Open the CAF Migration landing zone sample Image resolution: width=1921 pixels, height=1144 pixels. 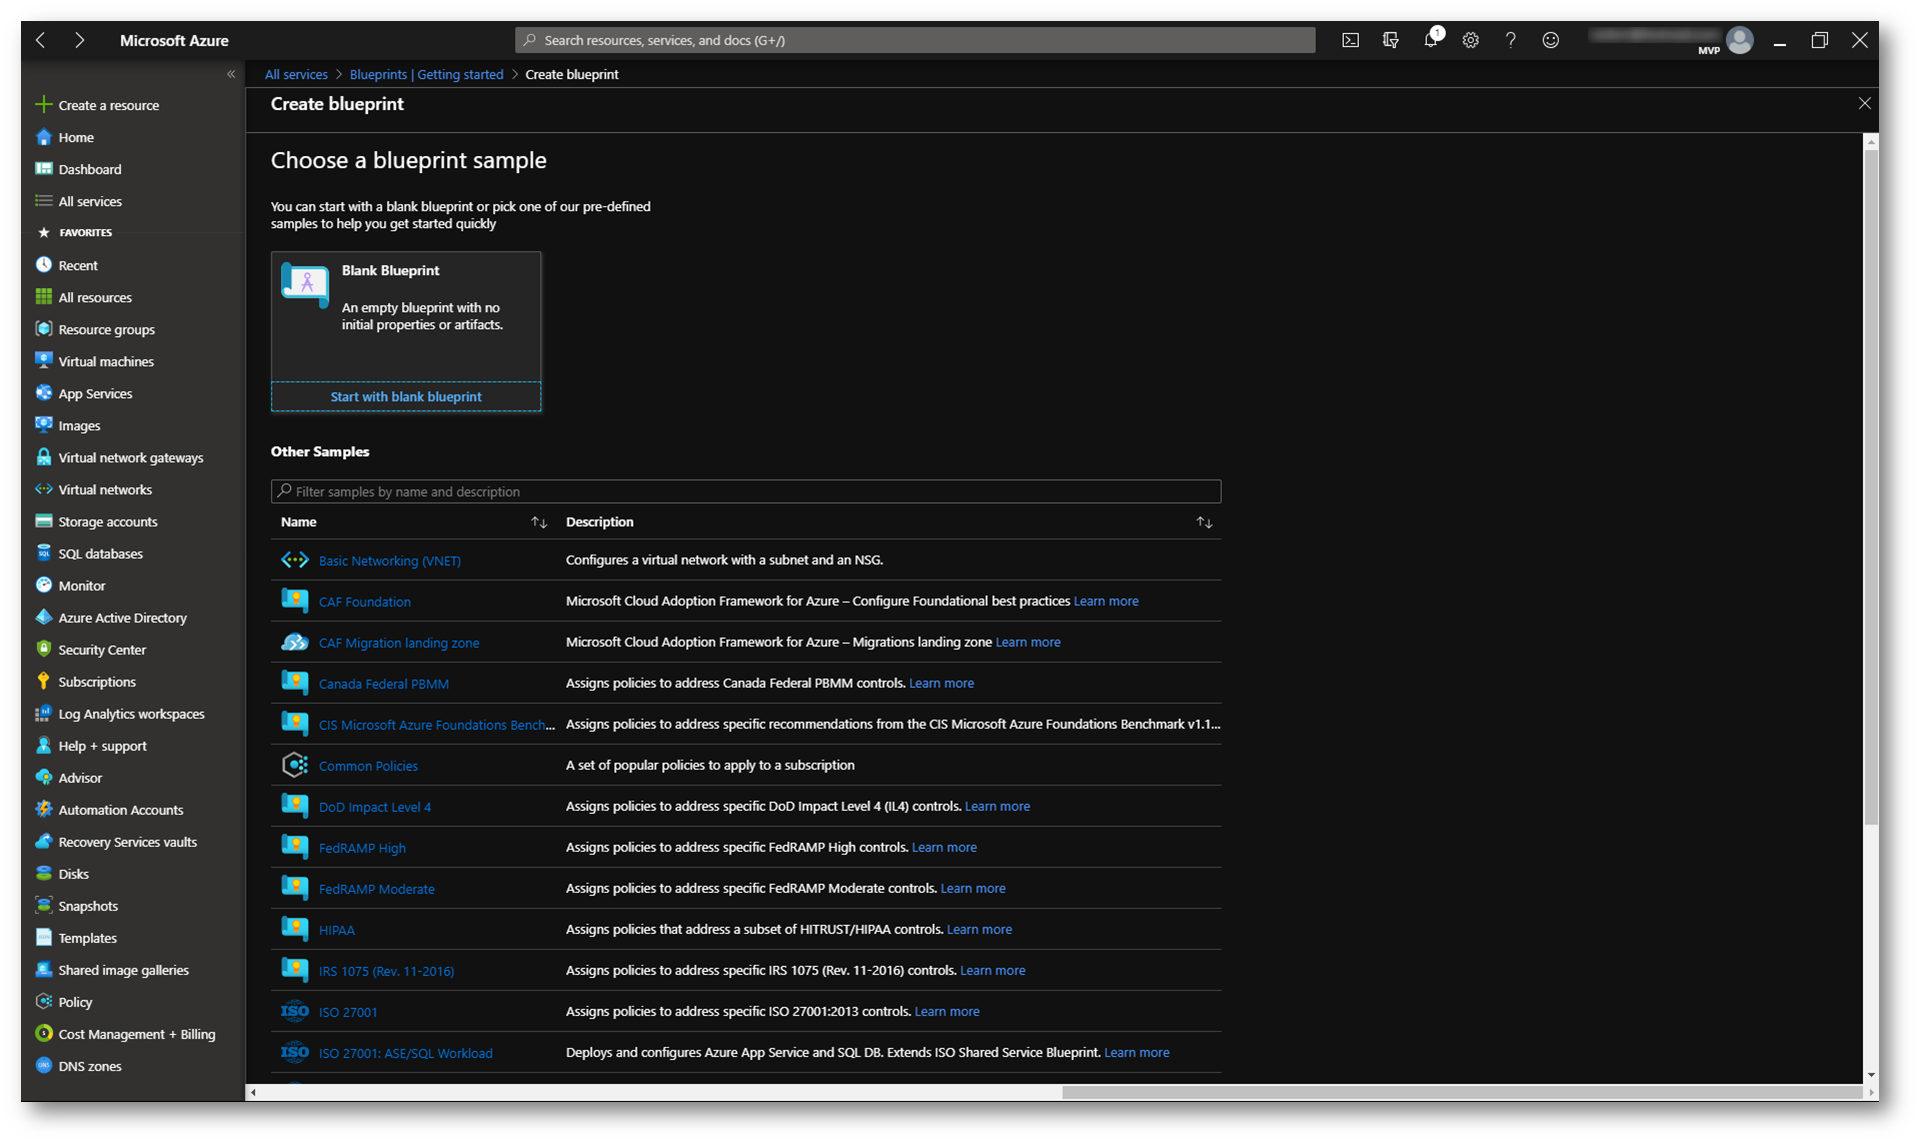point(399,642)
